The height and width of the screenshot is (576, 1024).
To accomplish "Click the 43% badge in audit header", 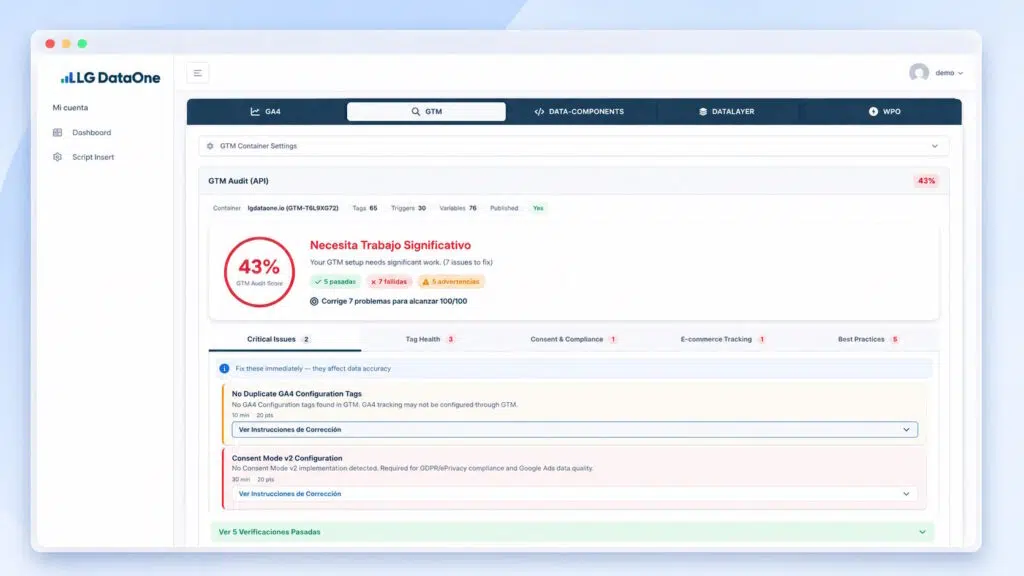I will [926, 181].
